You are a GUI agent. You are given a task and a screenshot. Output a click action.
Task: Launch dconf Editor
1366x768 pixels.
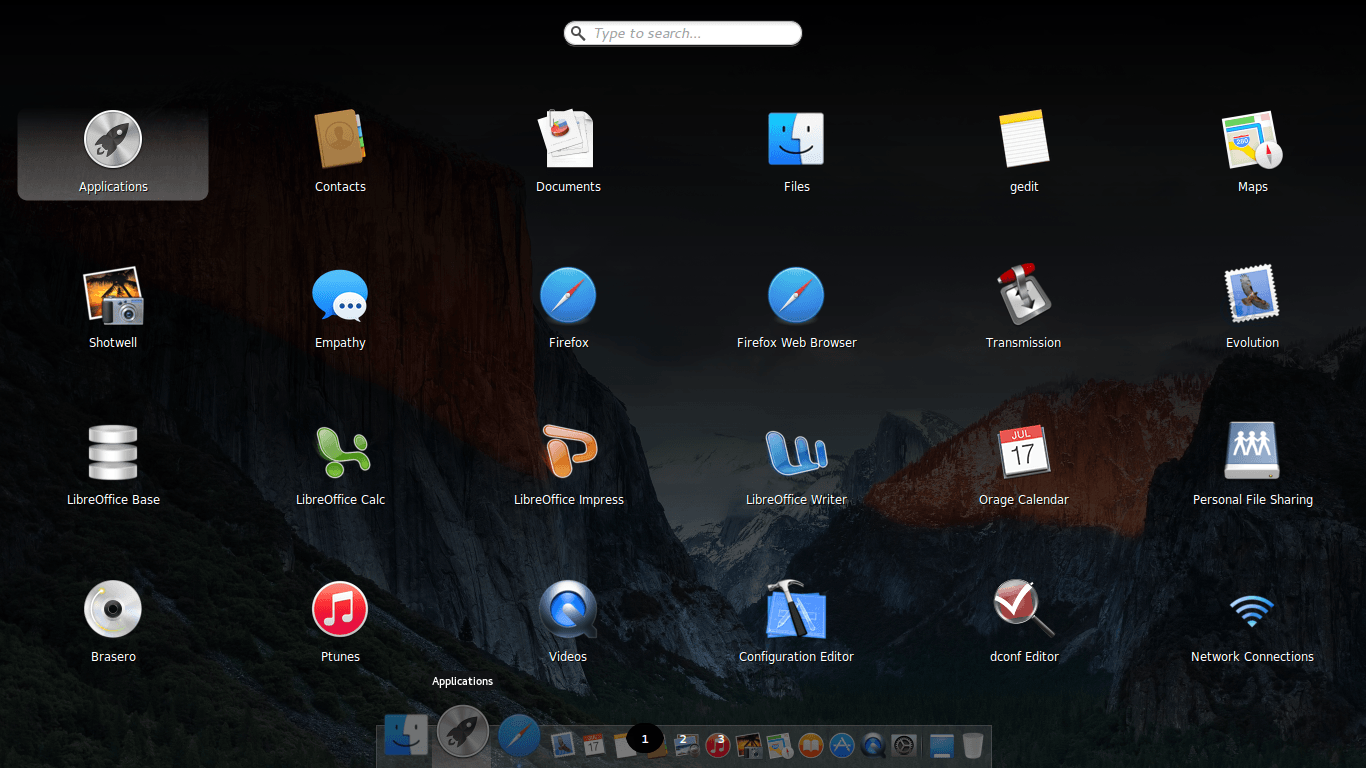pyautogui.click(x=1024, y=623)
